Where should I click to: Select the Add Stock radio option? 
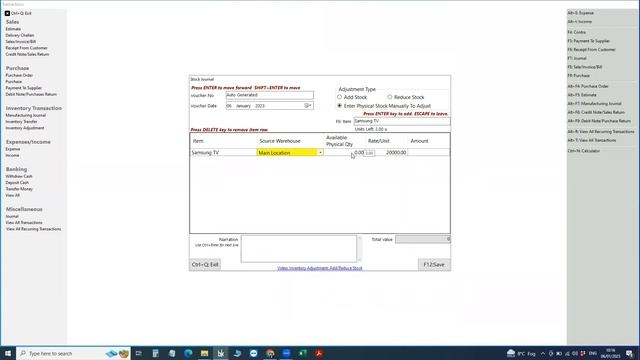(x=339, y=97)
